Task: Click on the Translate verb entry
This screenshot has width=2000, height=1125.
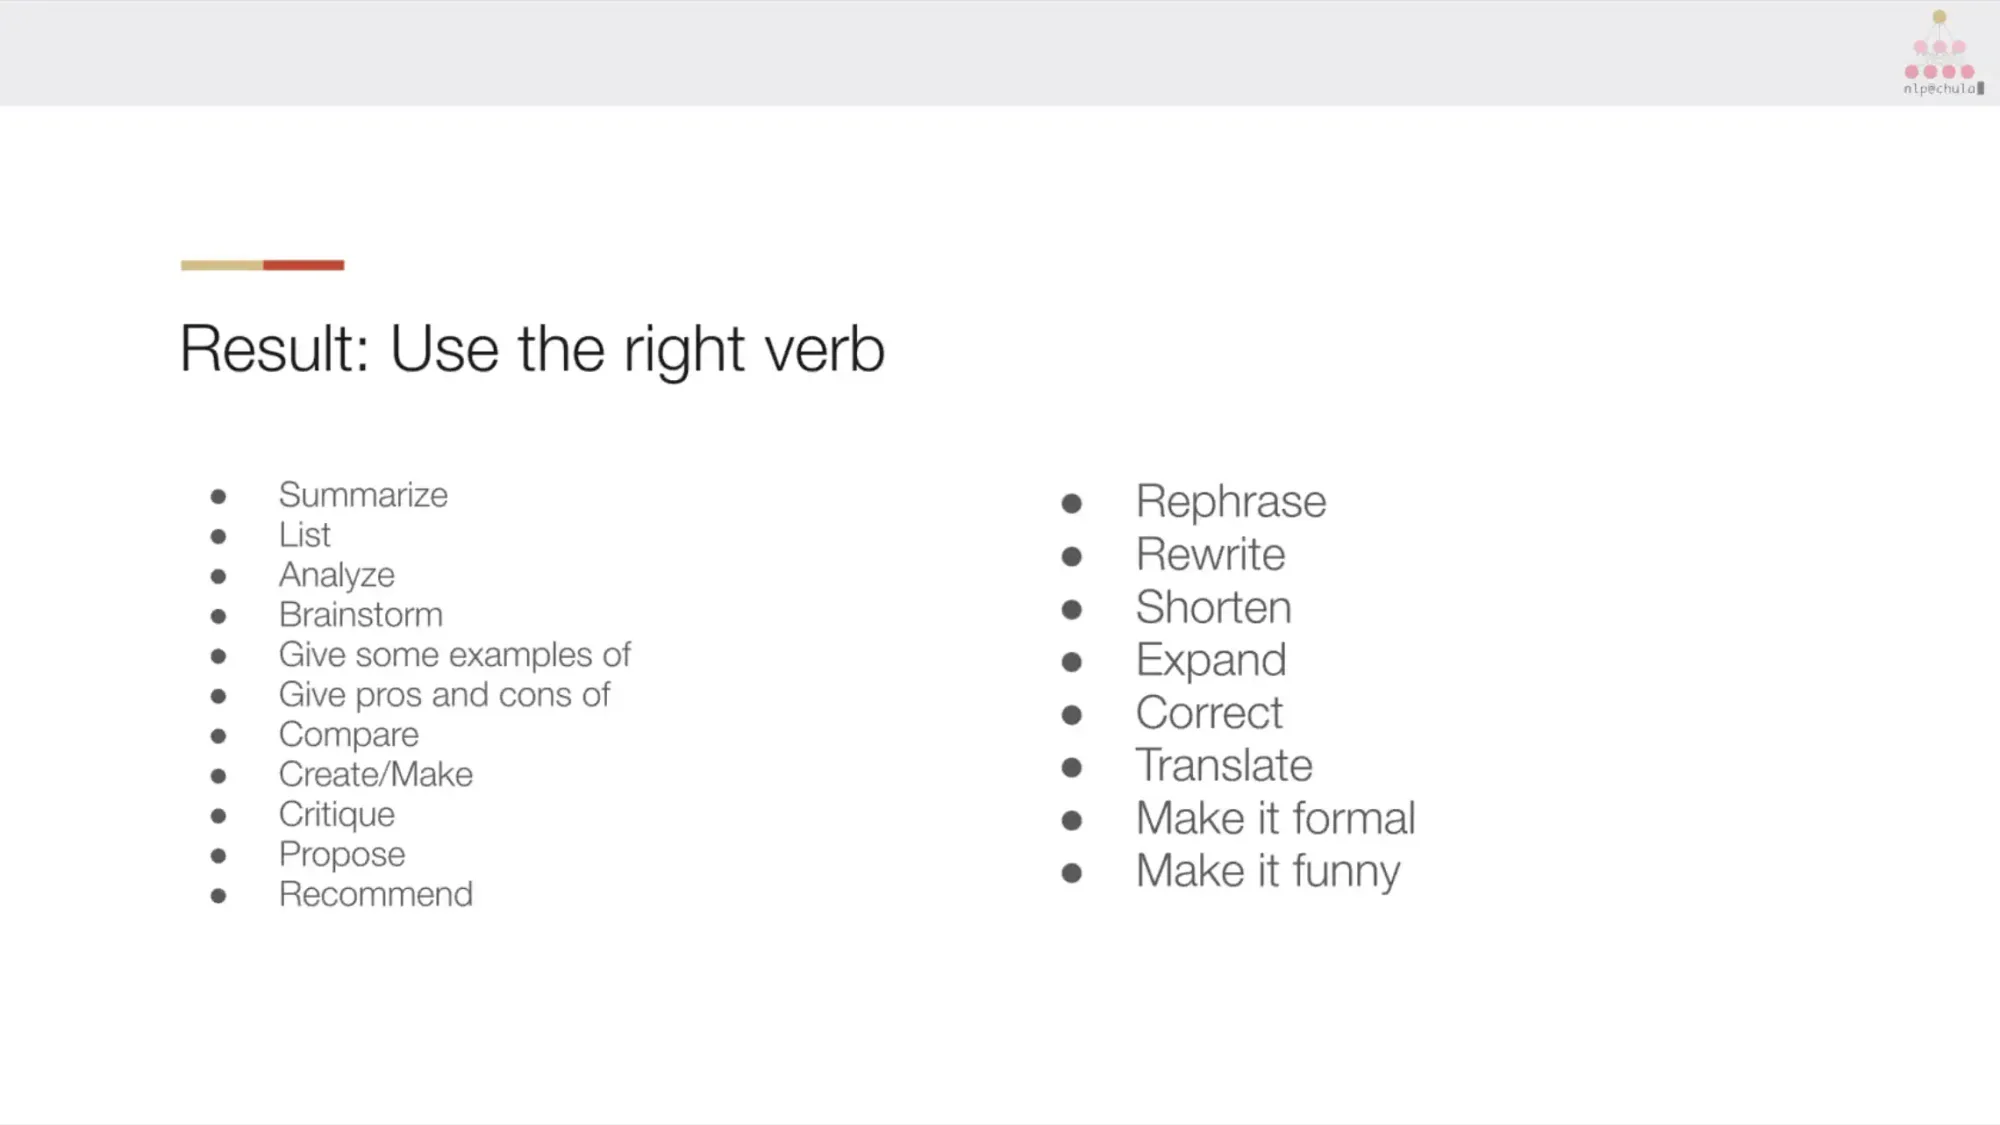Action: coord(1223,765)
